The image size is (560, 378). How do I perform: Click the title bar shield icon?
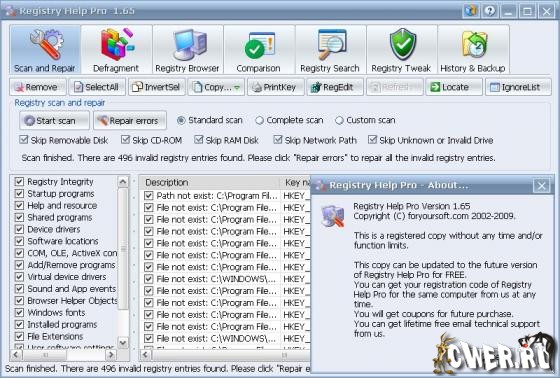471,11
